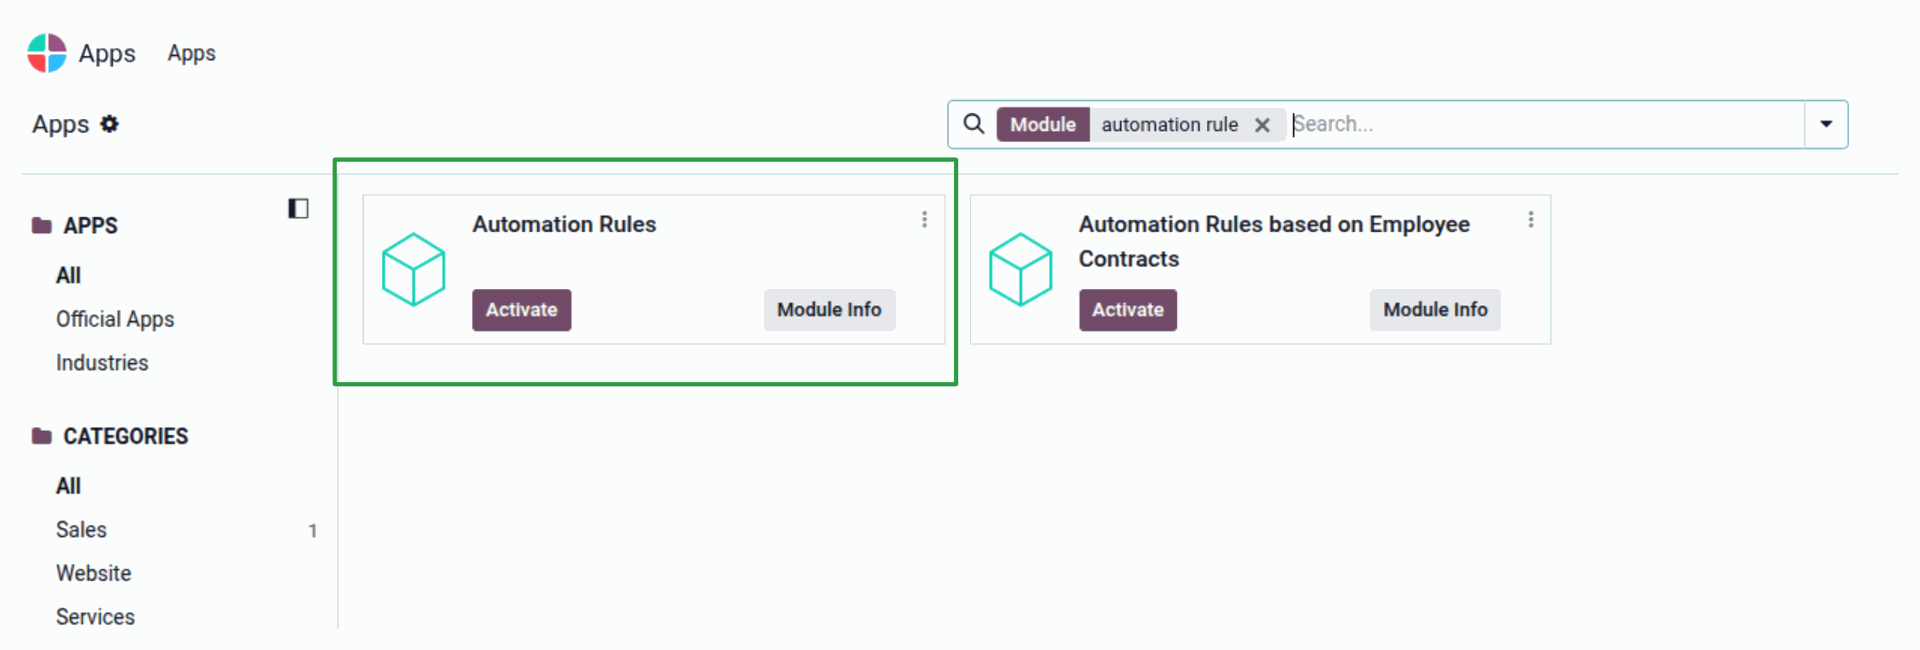Open Module Info for Automation Rules
Image resolution: width=1920 pixels, height=650 pixels.
tap(829, 310)
